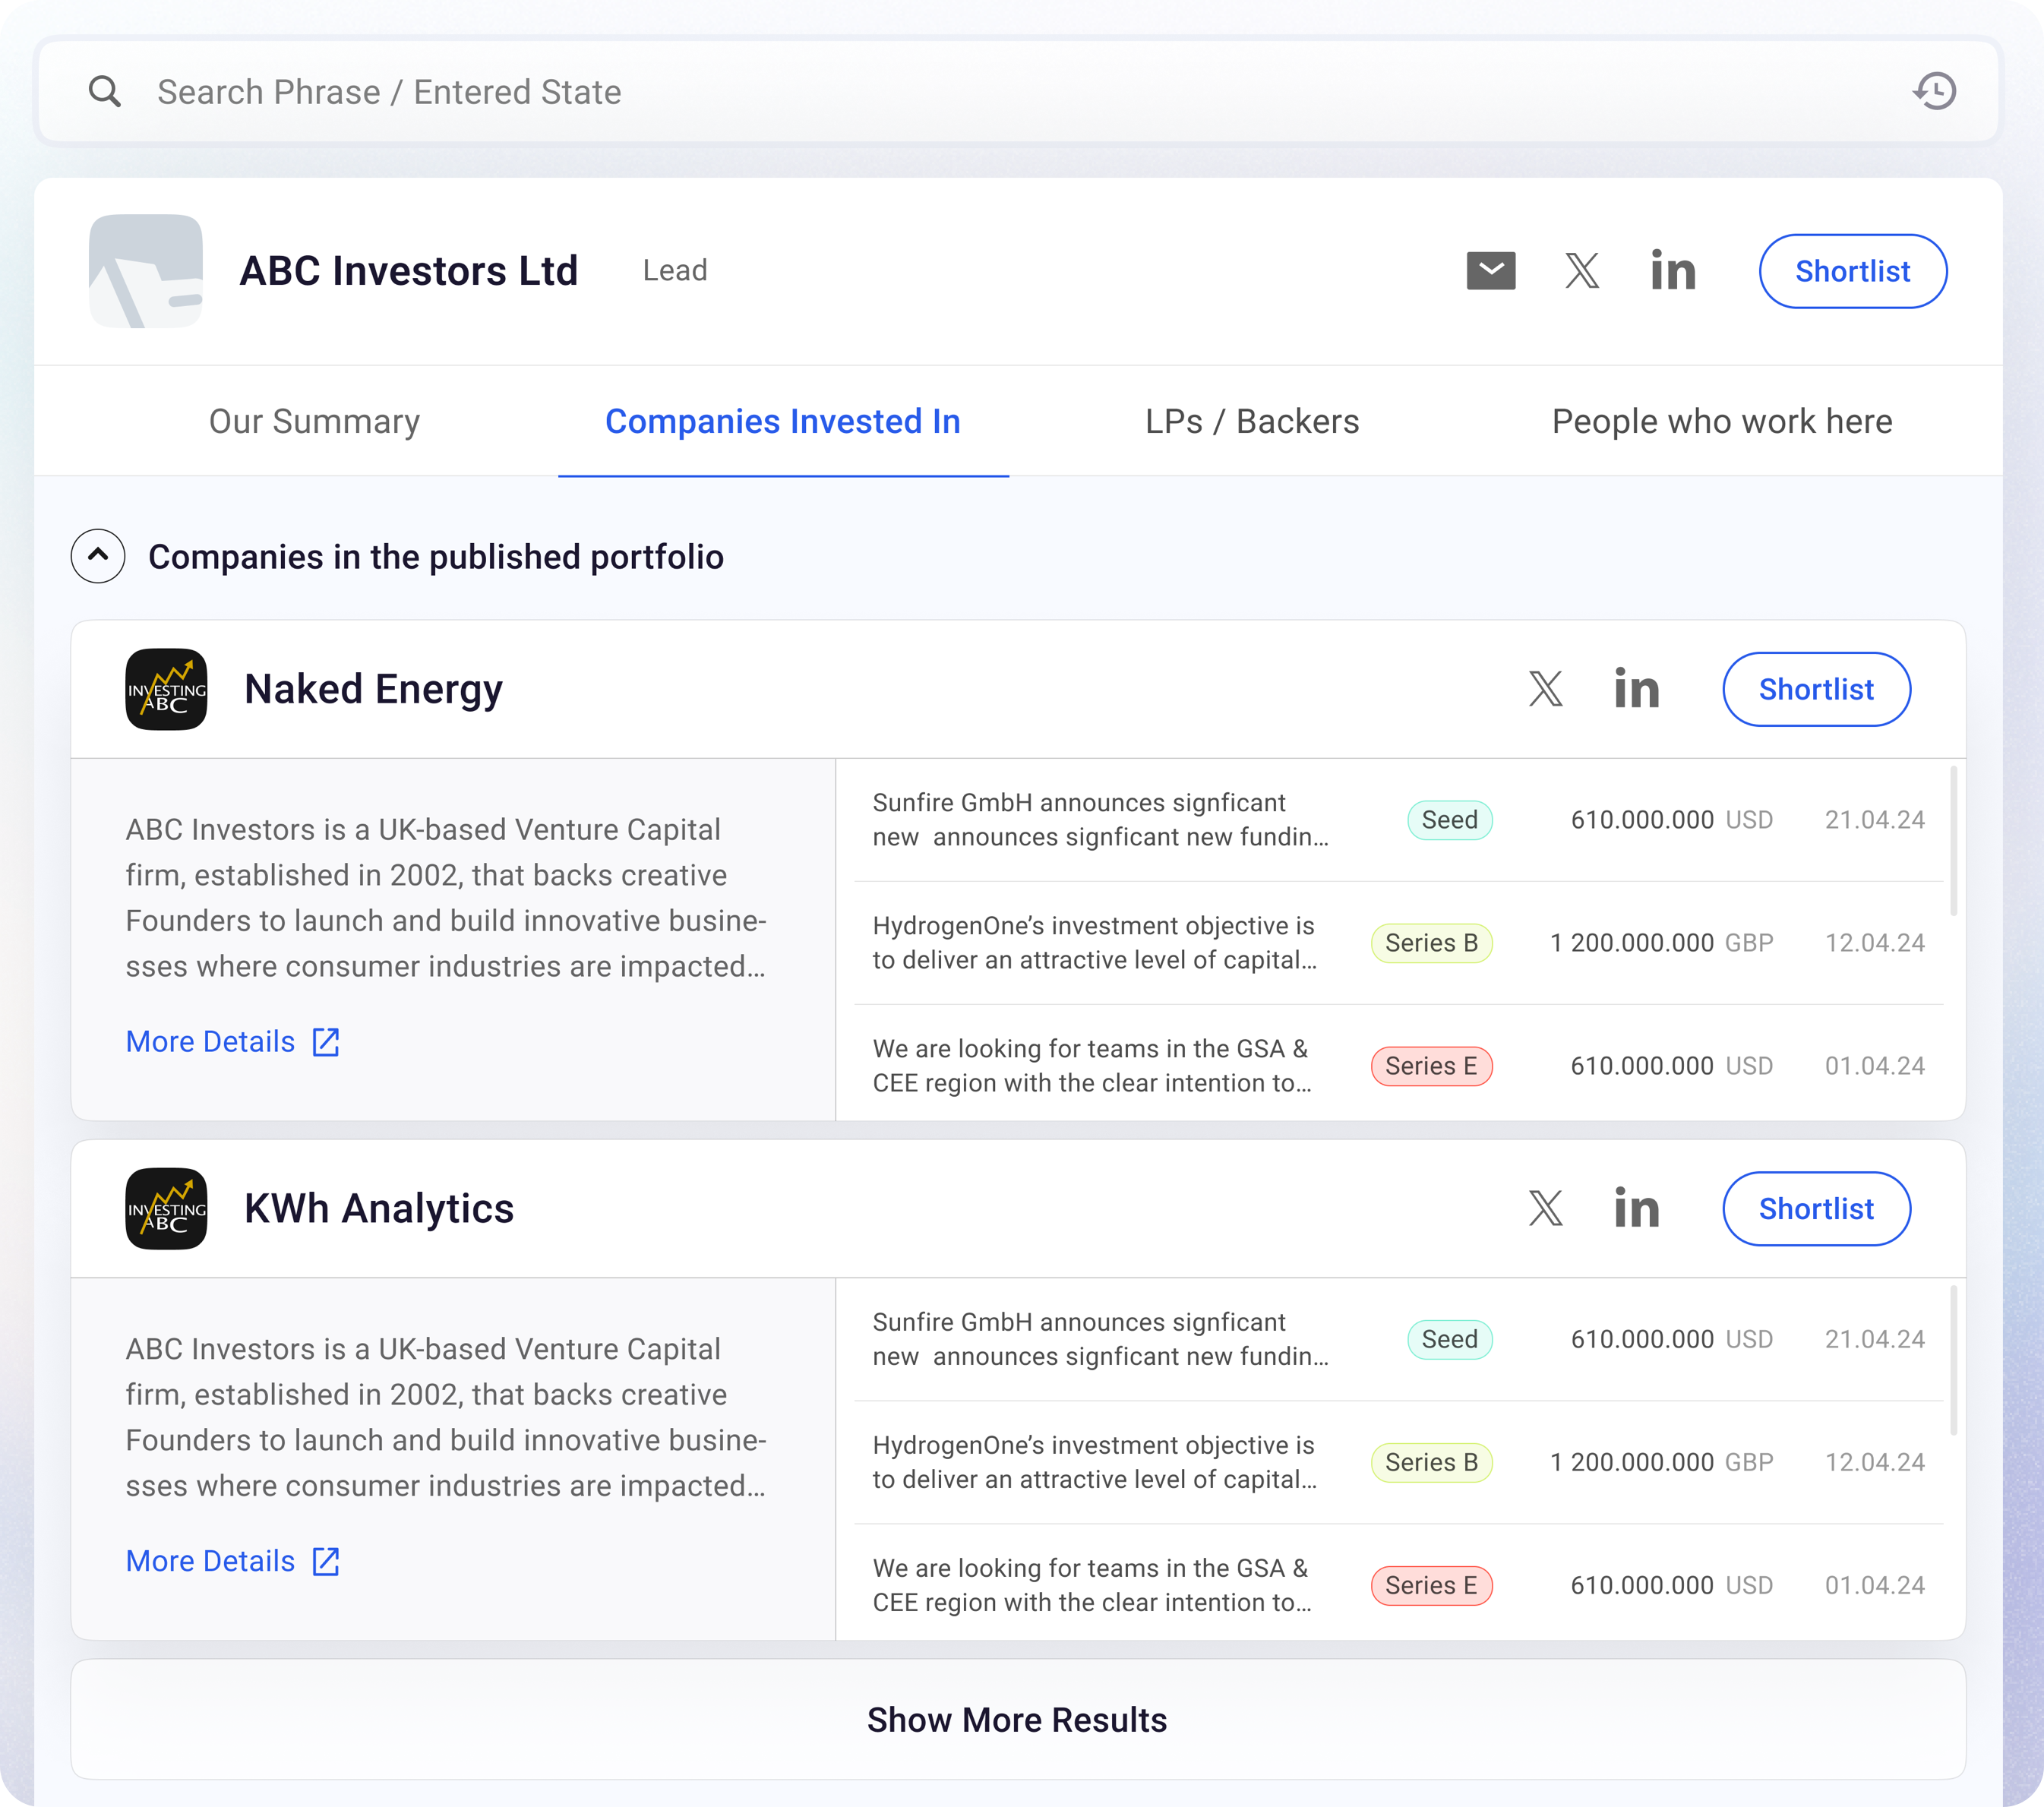
Task: Open ABC Investors Ltd X profile
Action: pos(1582,271)
